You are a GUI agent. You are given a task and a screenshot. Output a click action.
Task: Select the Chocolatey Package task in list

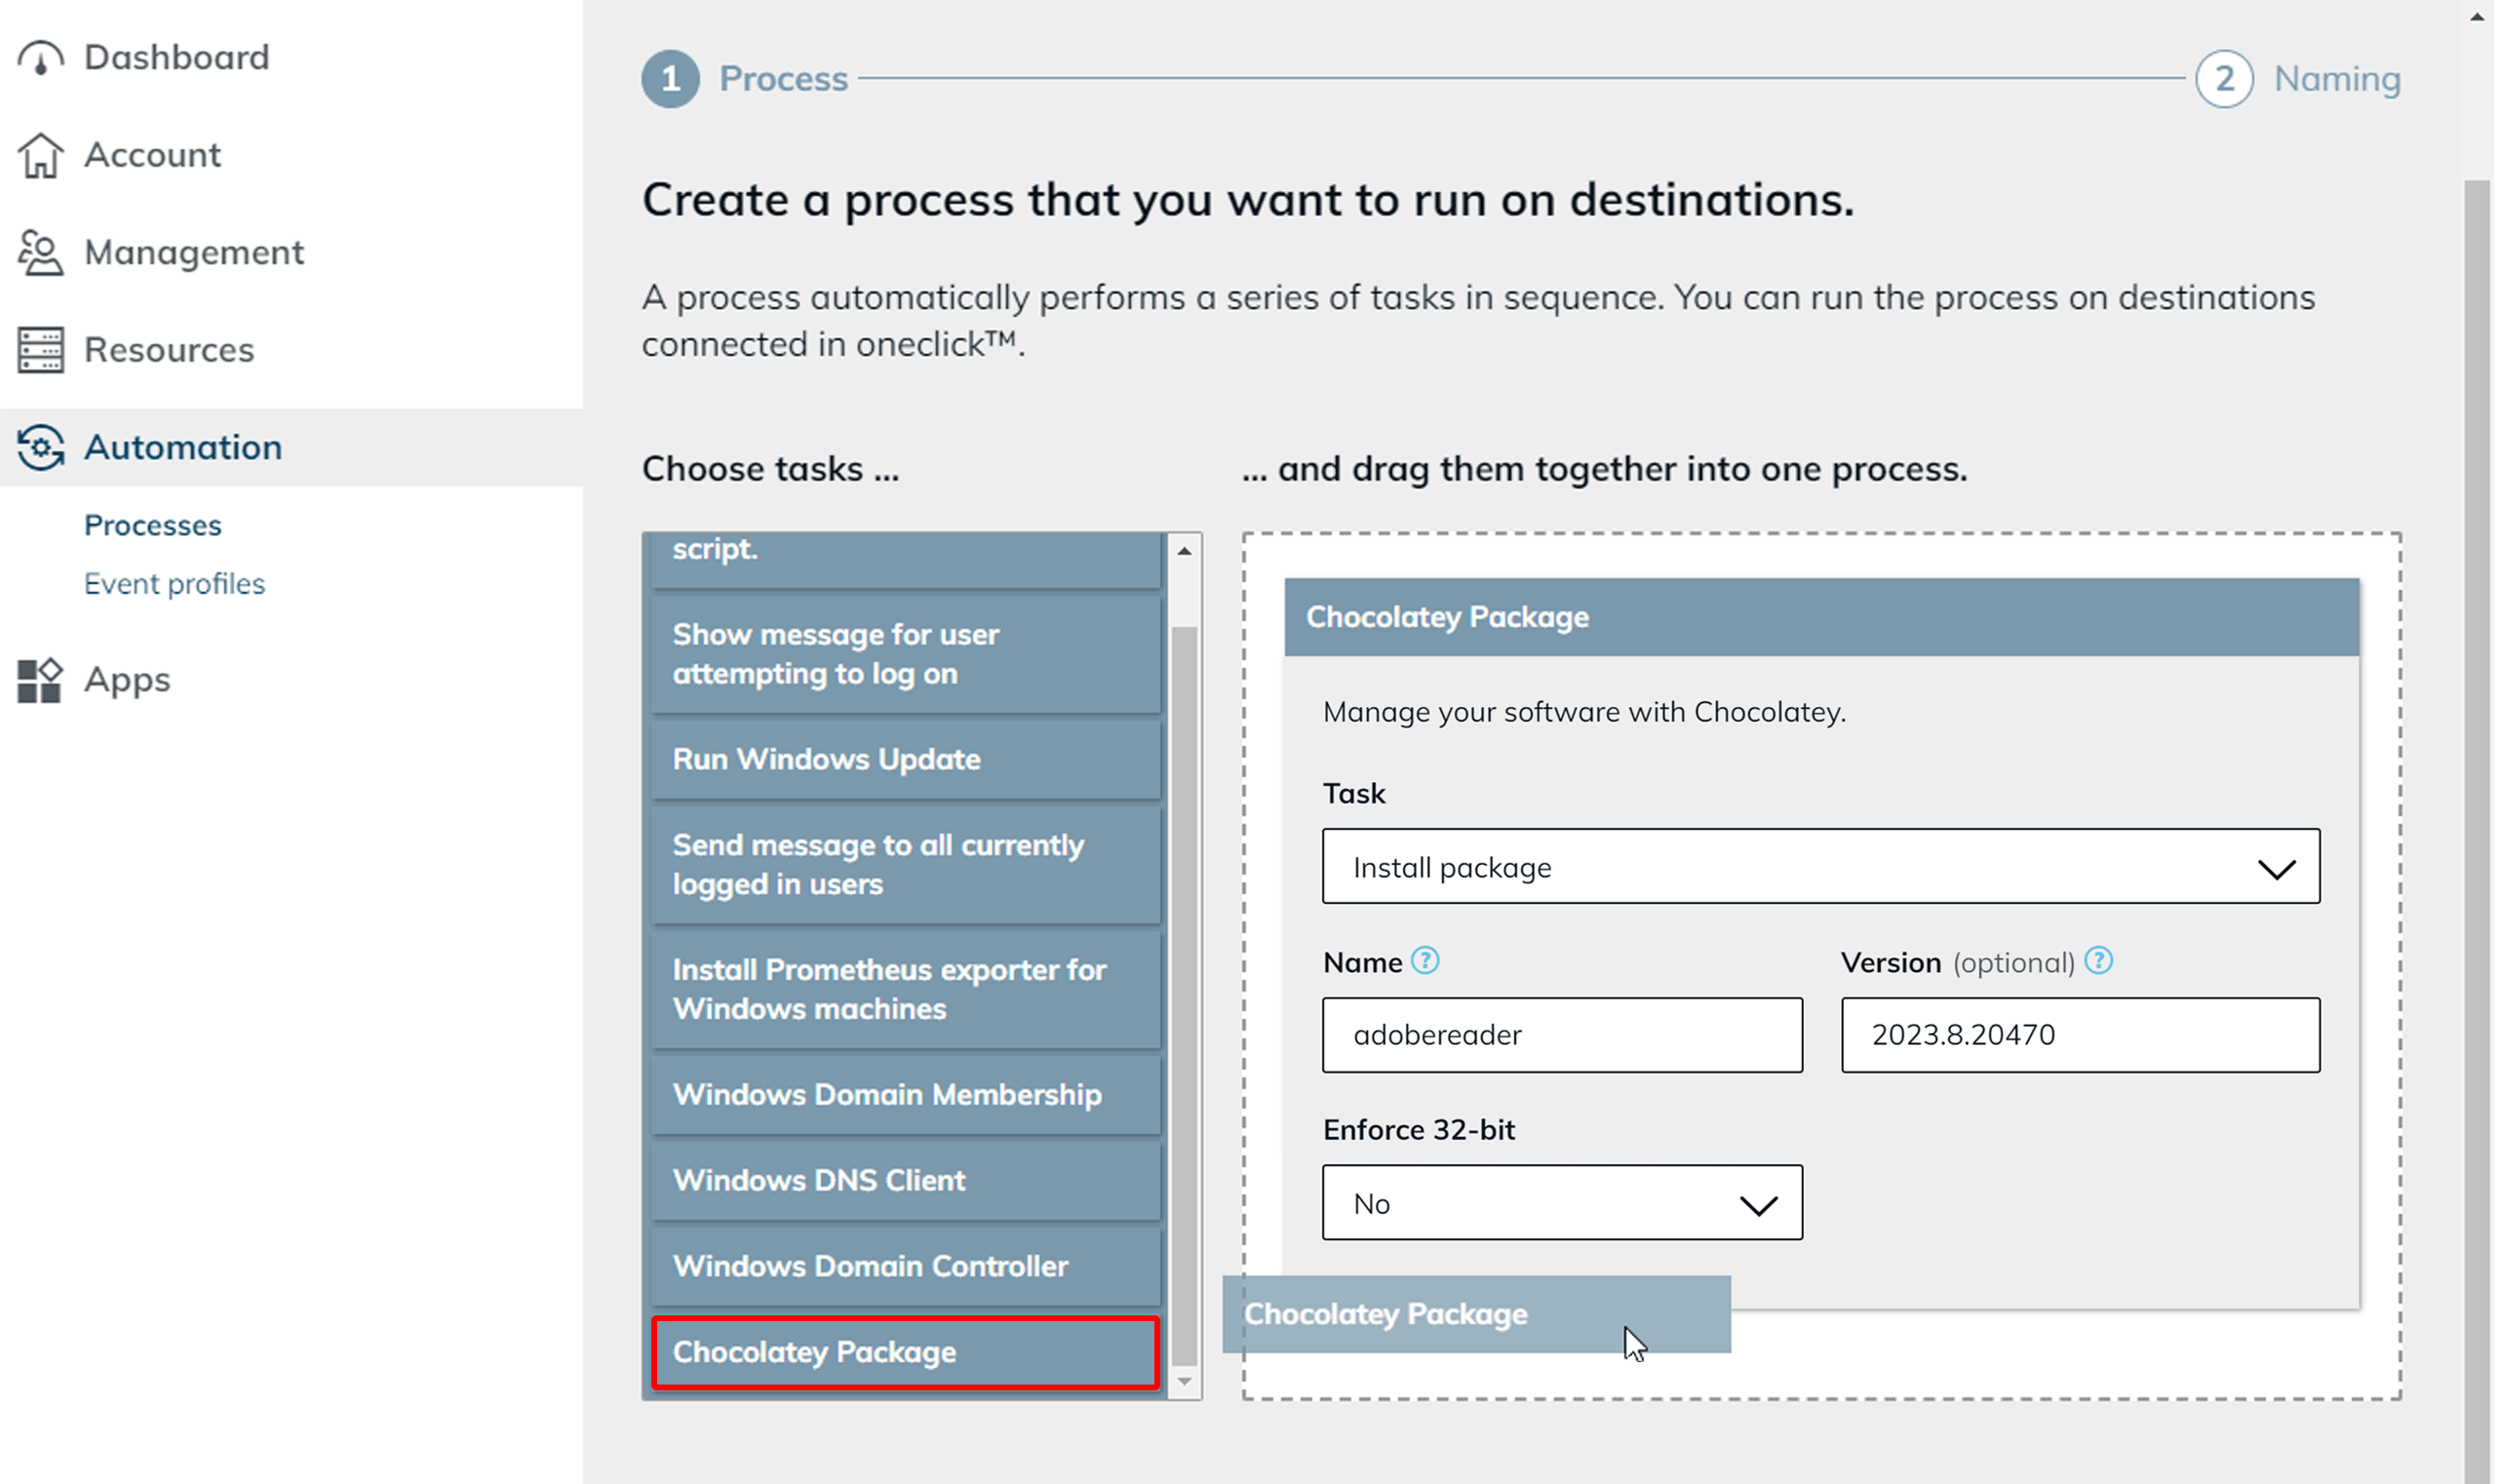905,1352
